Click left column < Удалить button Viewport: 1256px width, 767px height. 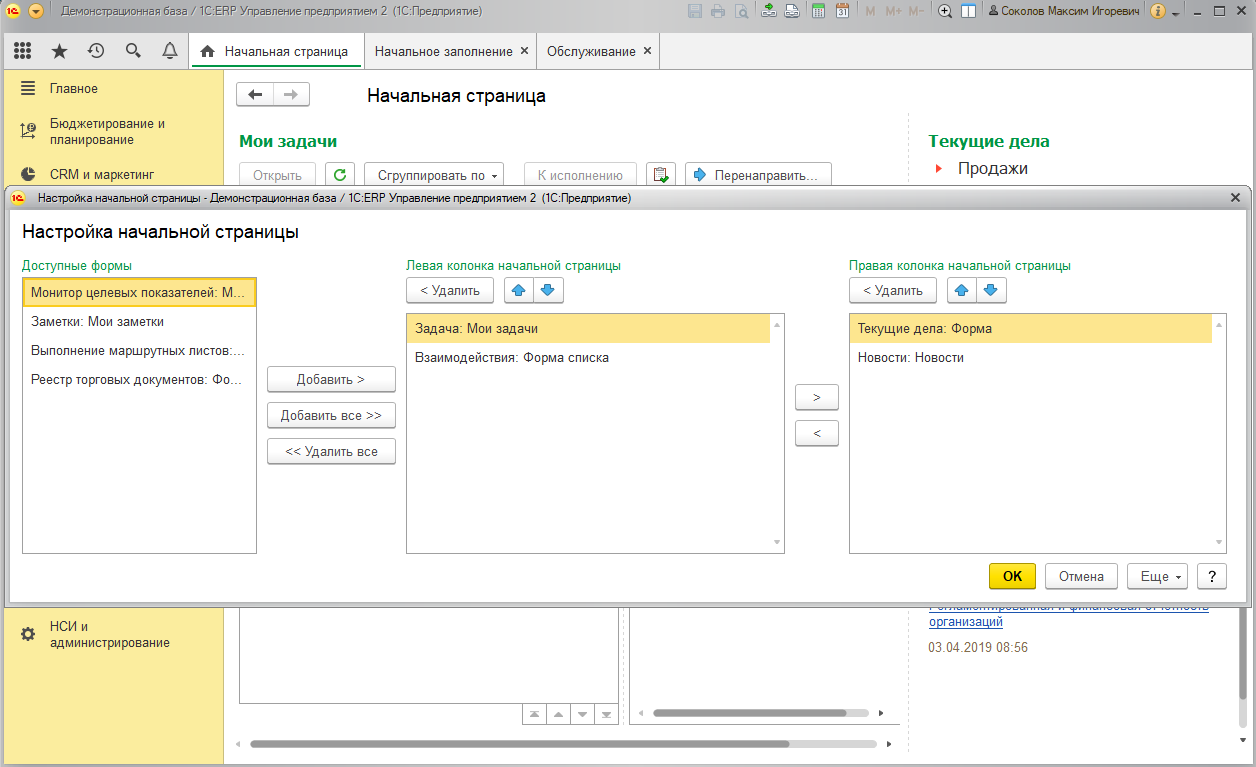[450, 290]
